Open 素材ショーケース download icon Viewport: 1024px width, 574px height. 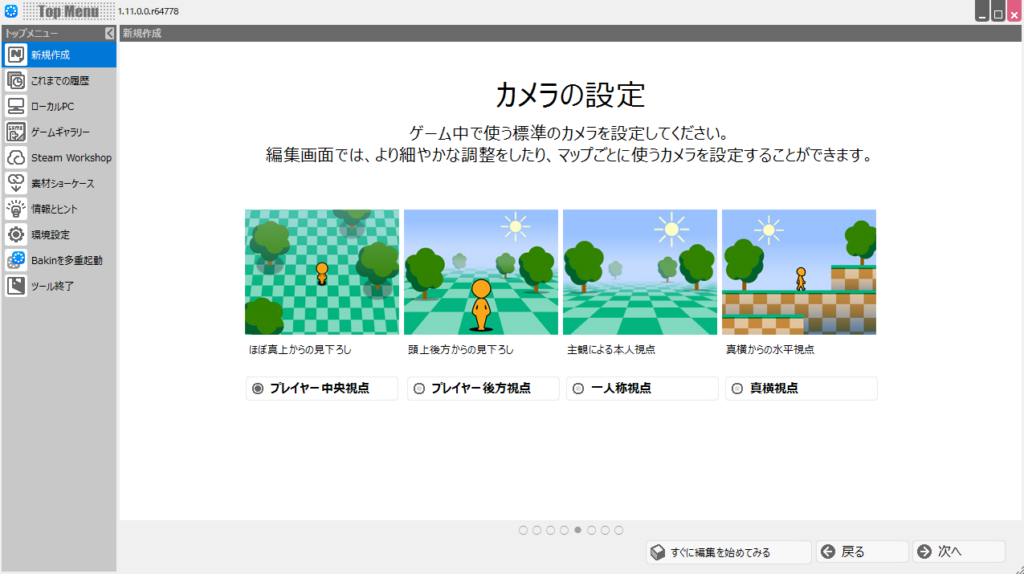pos(16,183)
